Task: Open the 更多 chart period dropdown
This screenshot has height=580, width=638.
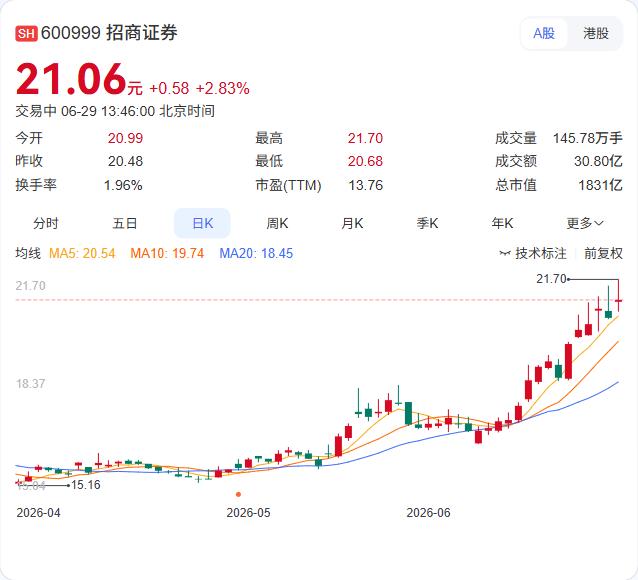Action: click(585, 223)
